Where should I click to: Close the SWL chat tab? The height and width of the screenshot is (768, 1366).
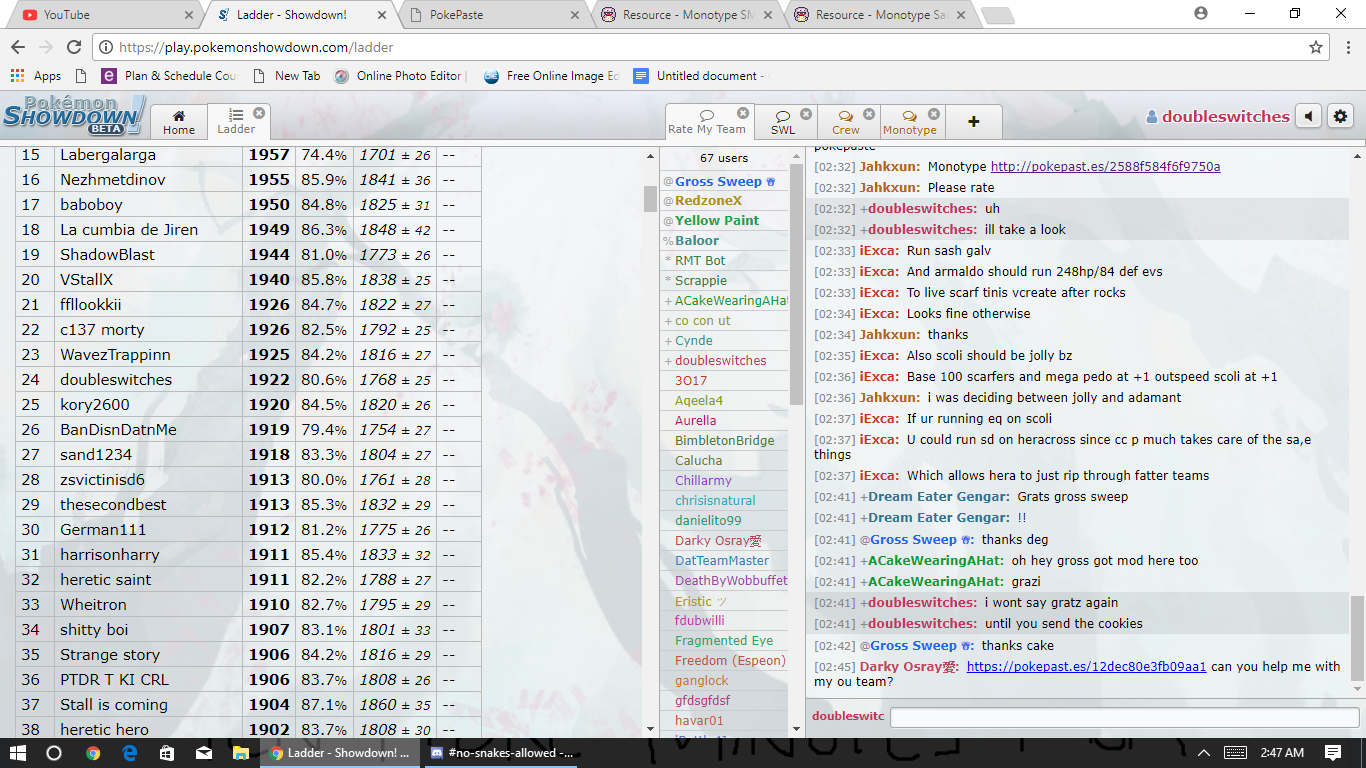coord(806,114)
